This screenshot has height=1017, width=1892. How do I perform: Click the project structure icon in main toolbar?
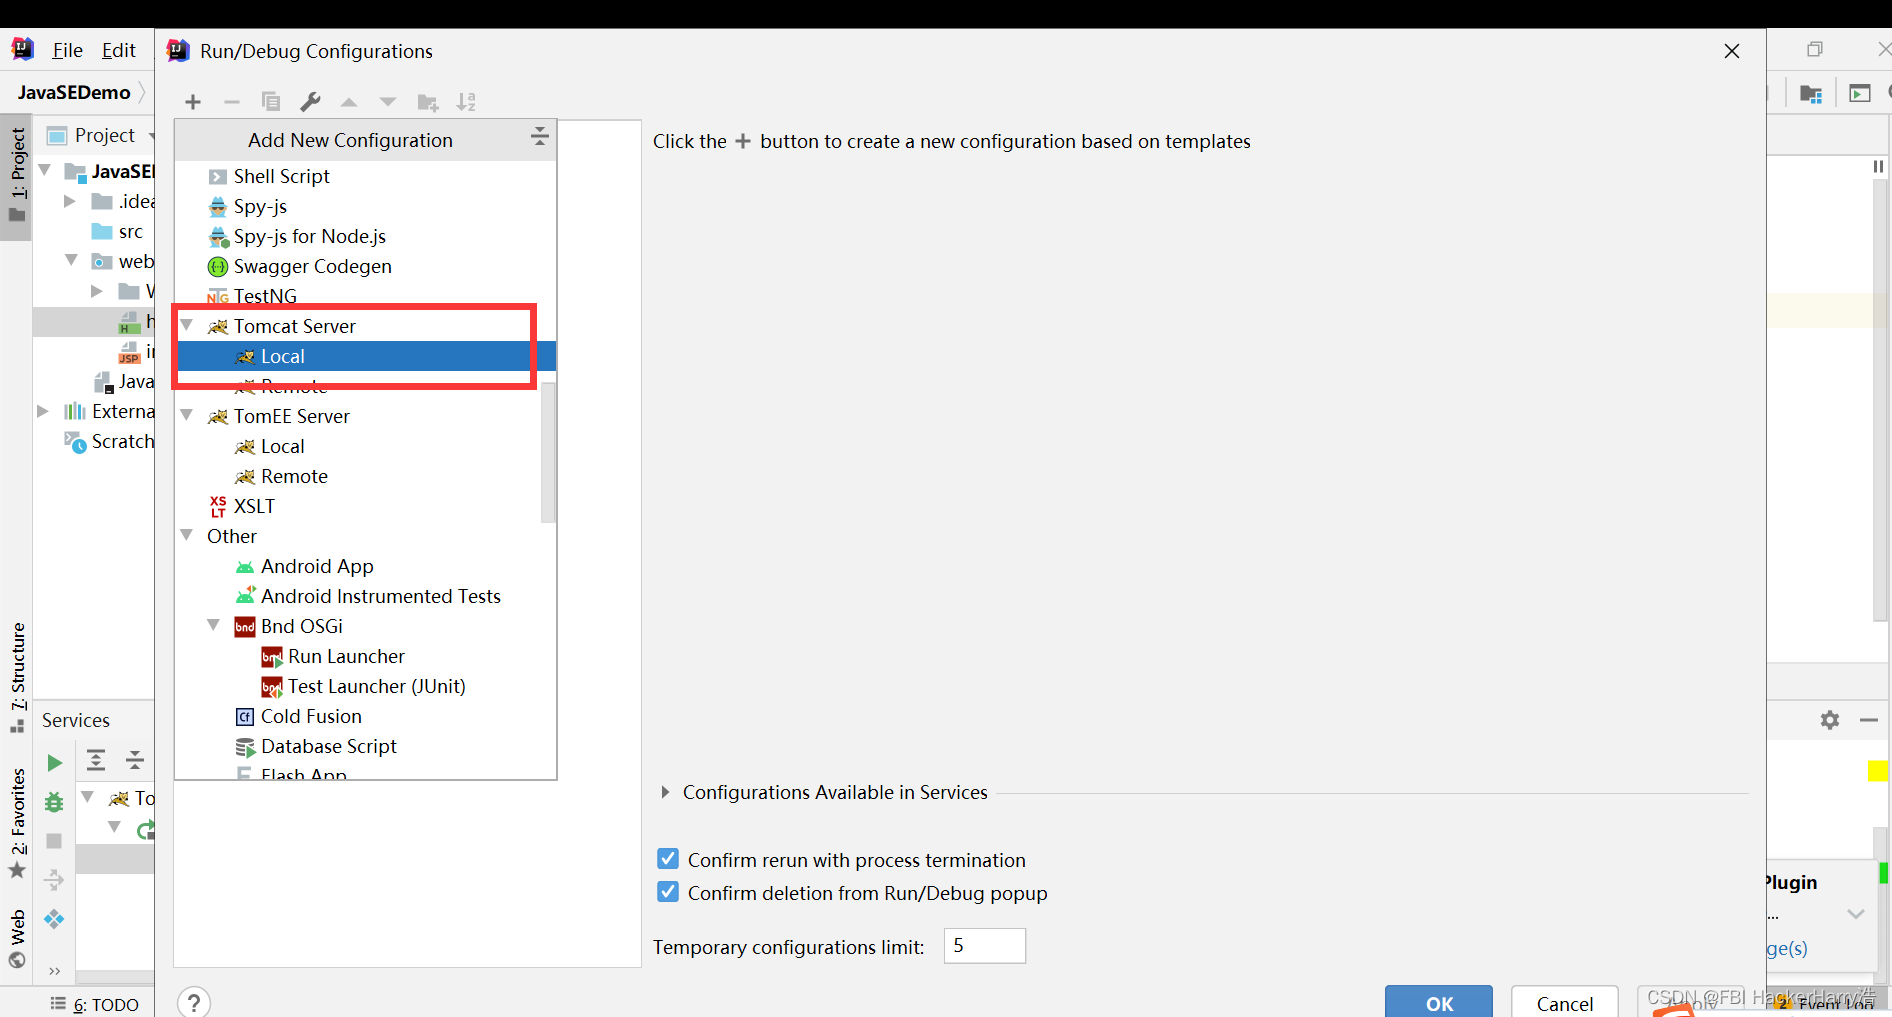(1811, 93)
